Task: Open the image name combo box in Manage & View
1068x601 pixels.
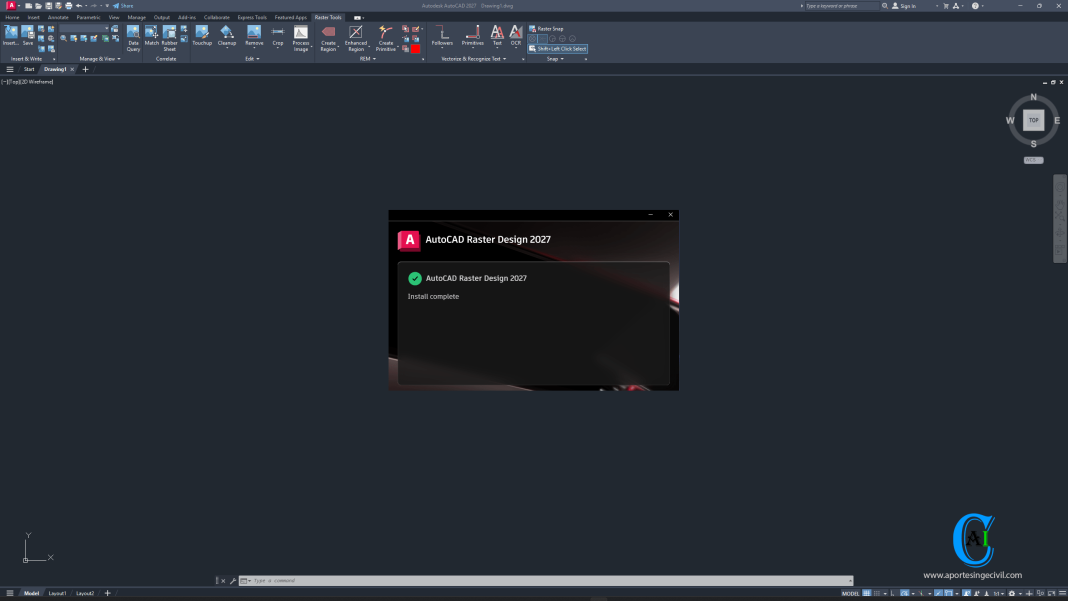Action: coord(84,29)
